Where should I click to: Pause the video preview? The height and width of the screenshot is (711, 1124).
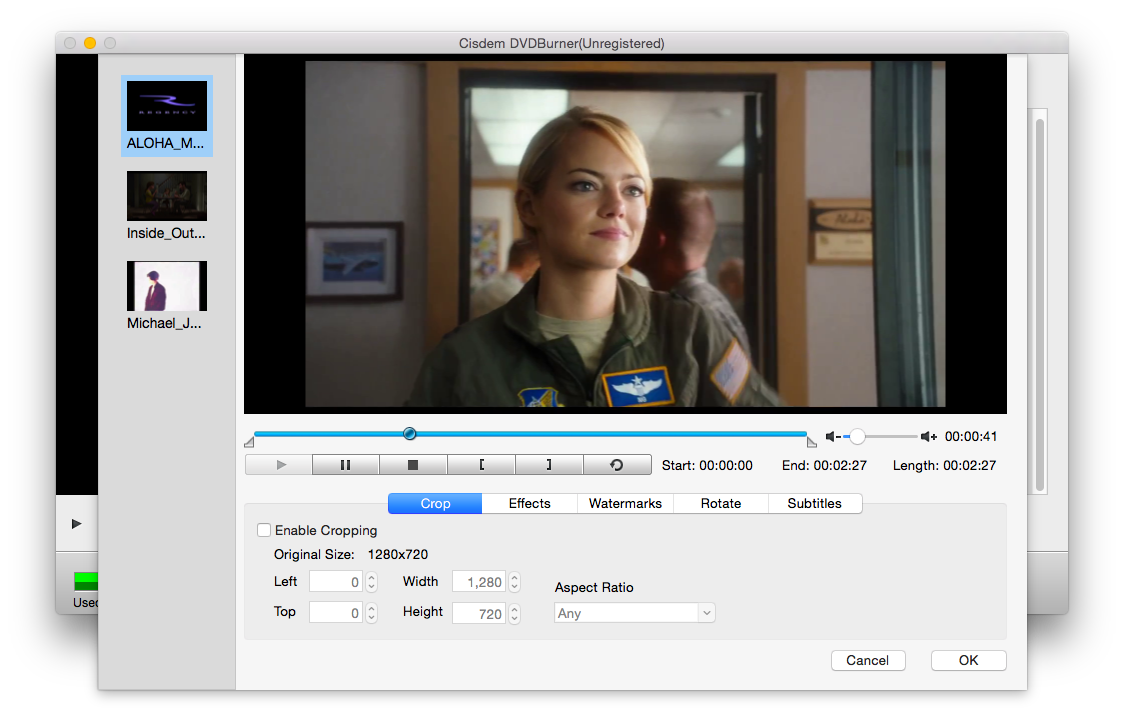coord(346,465)
